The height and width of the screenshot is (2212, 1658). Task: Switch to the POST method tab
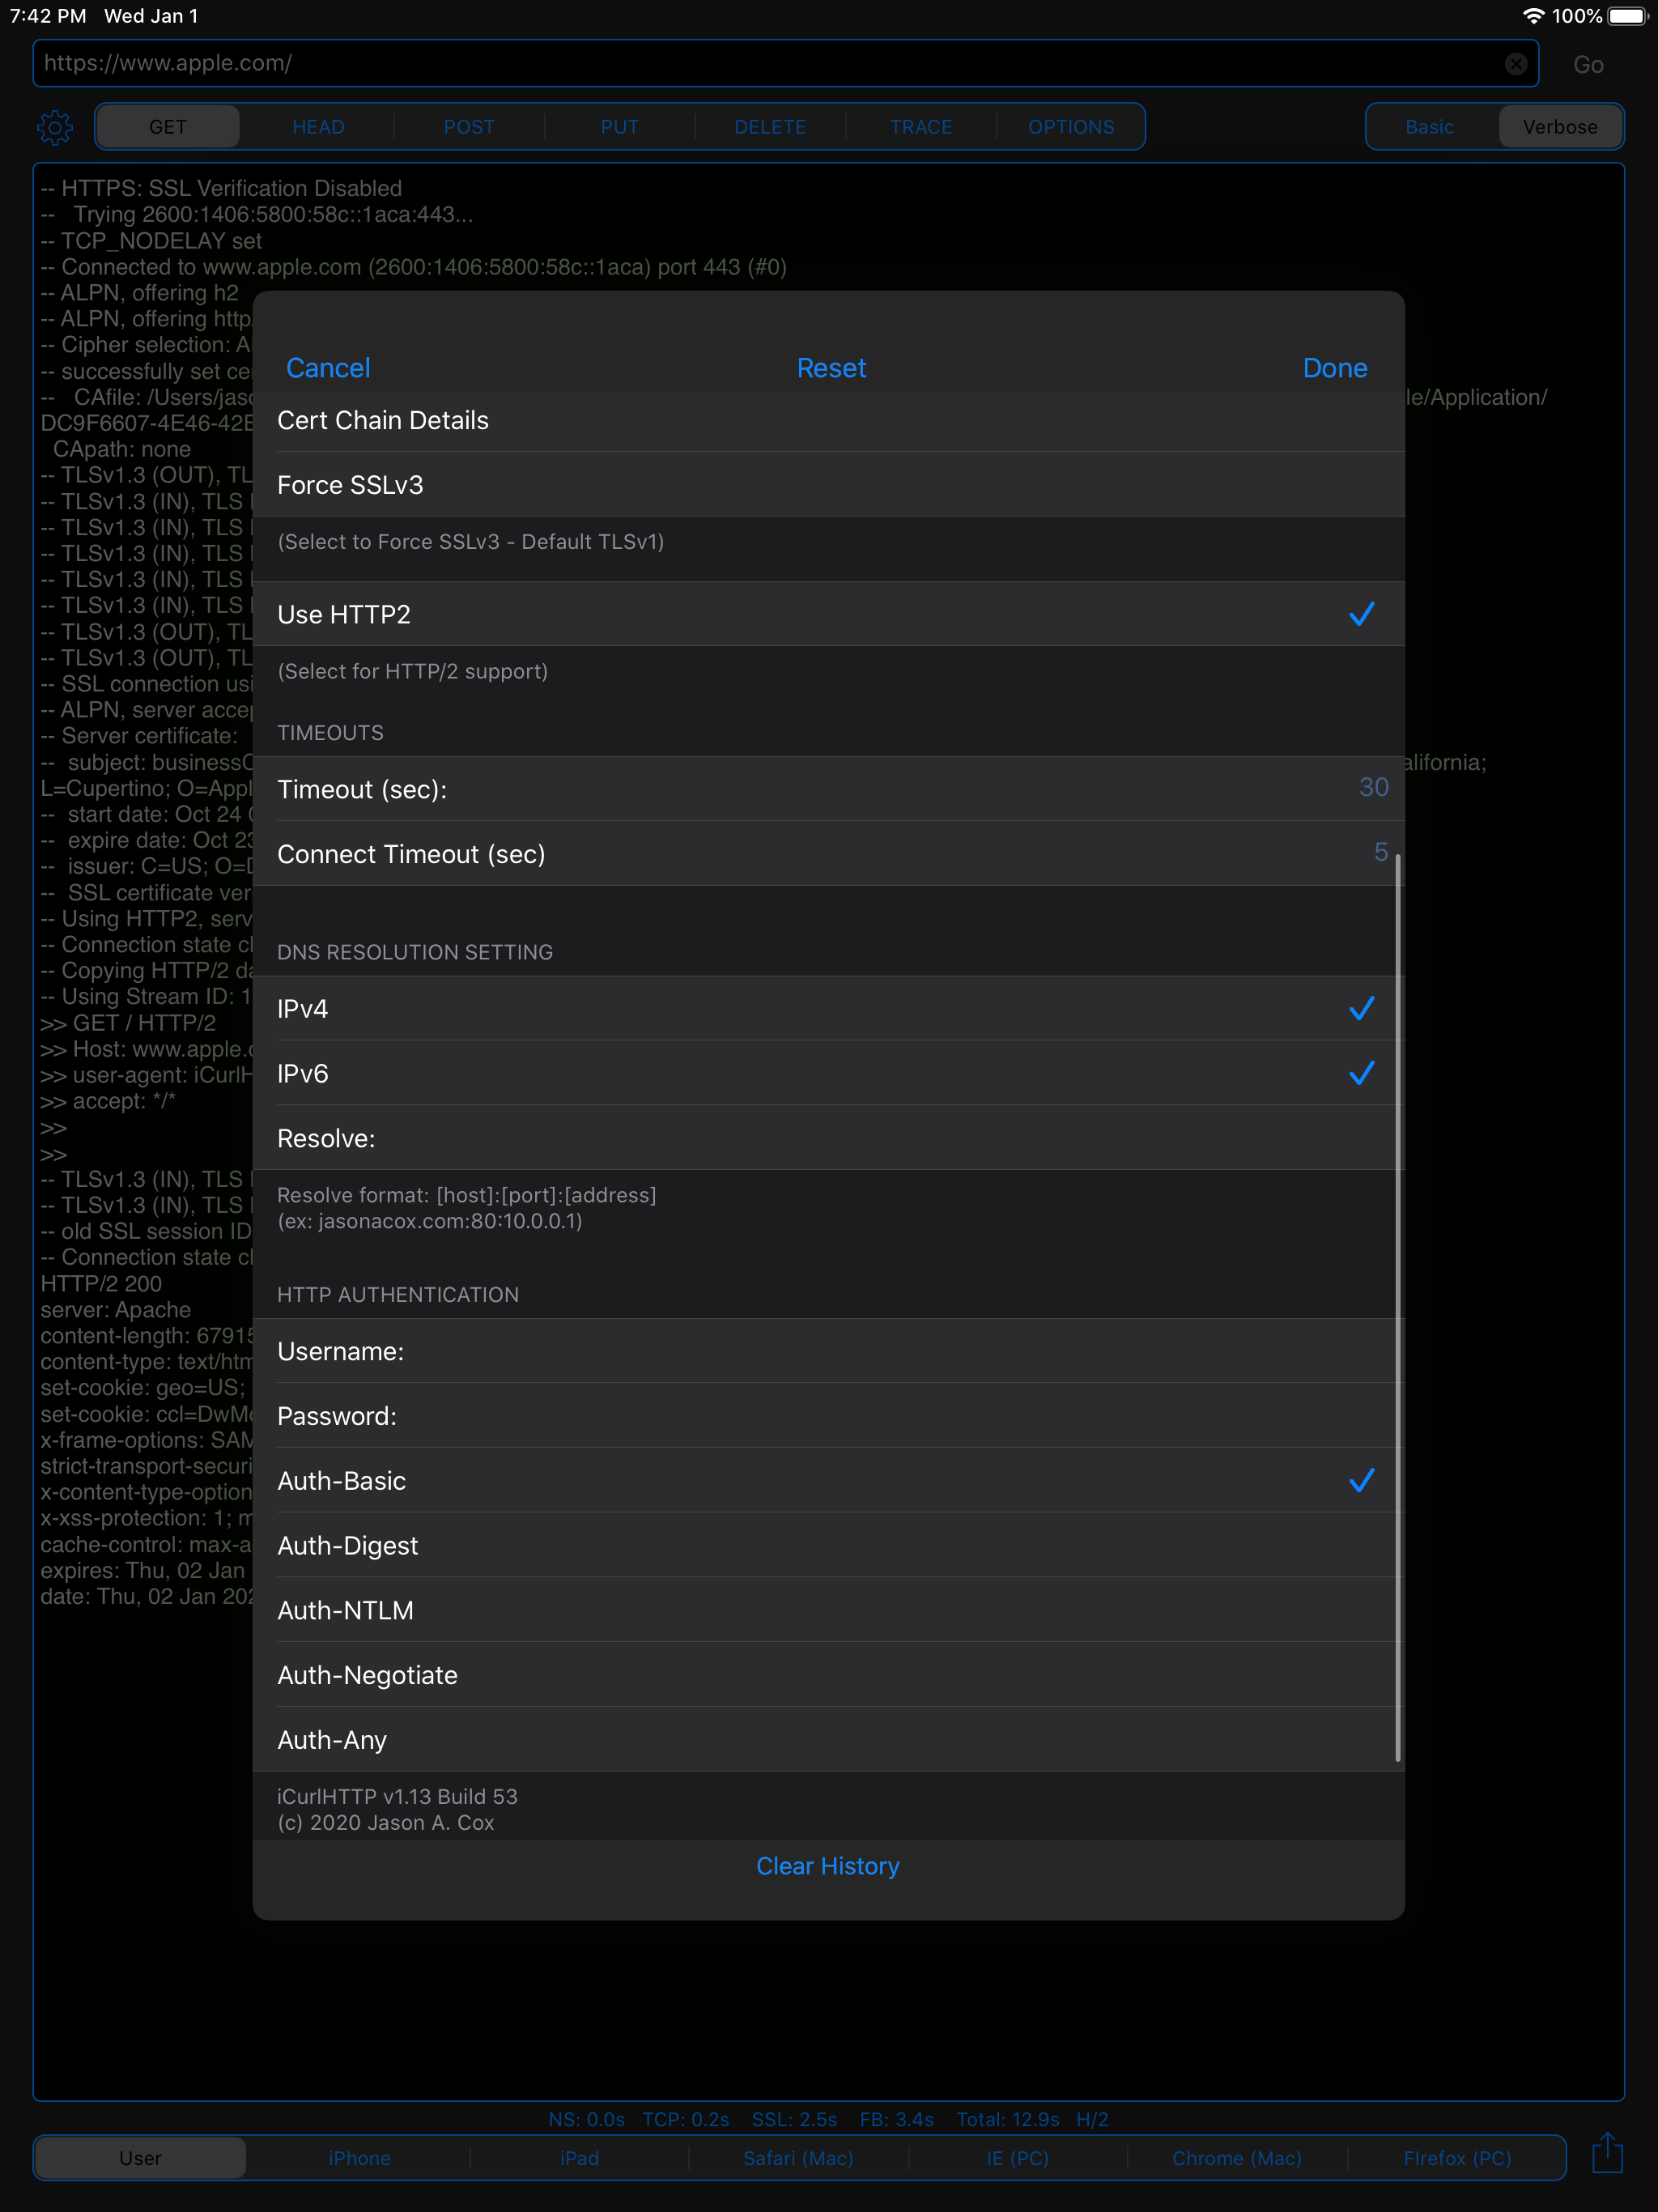click(x=469, y=127)
